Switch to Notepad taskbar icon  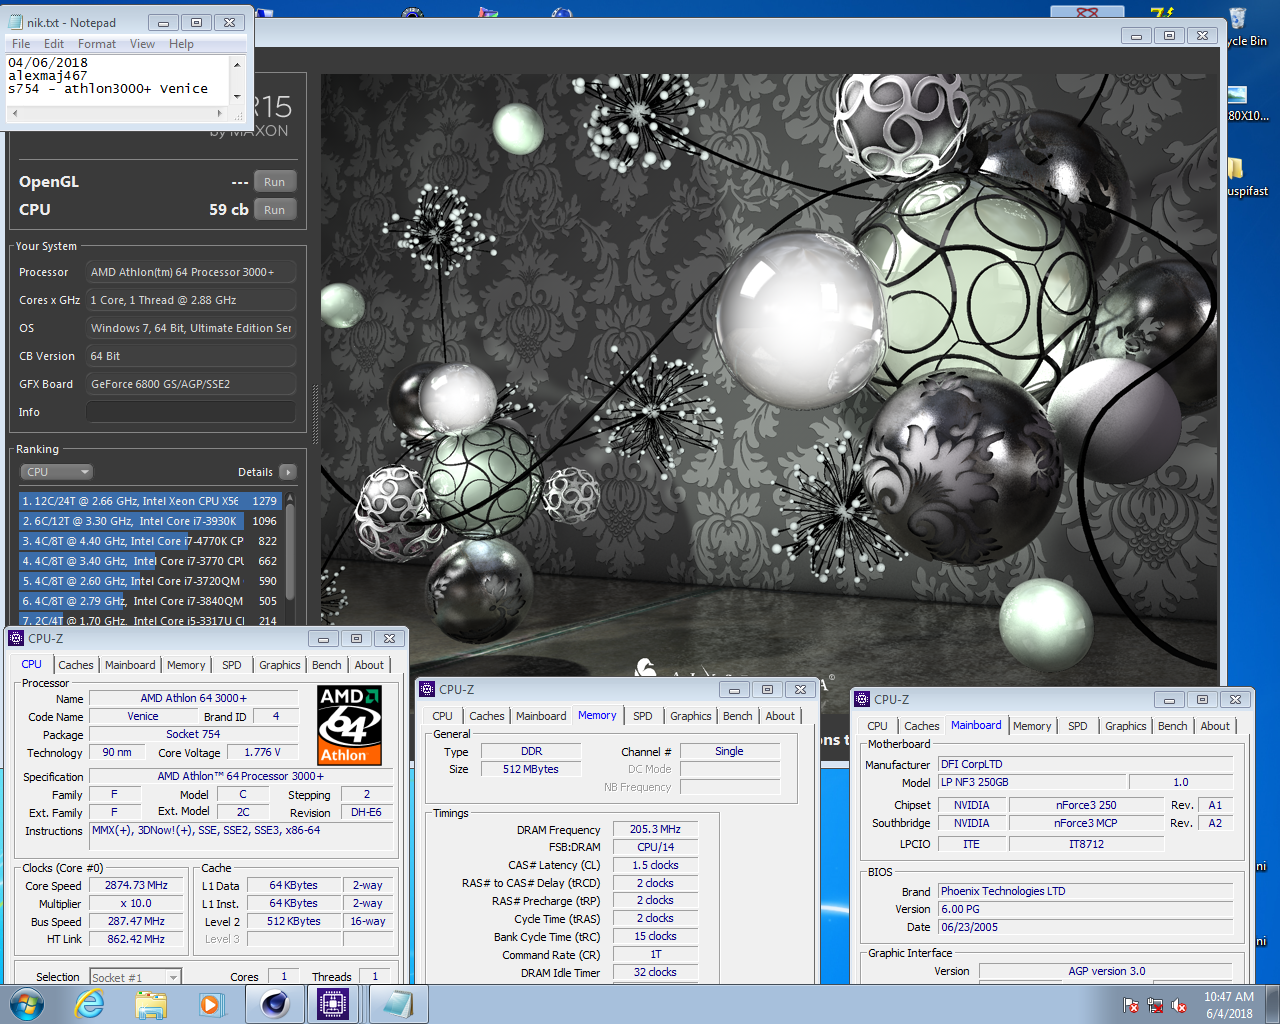pos(398,1004)
